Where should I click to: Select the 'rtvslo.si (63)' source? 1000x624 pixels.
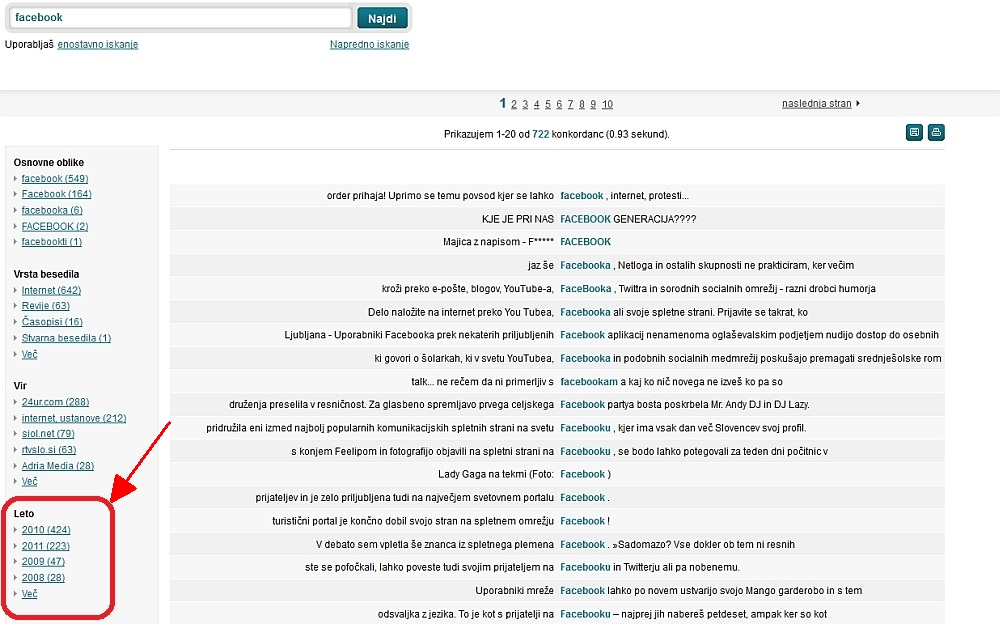[x=49, y=449]
